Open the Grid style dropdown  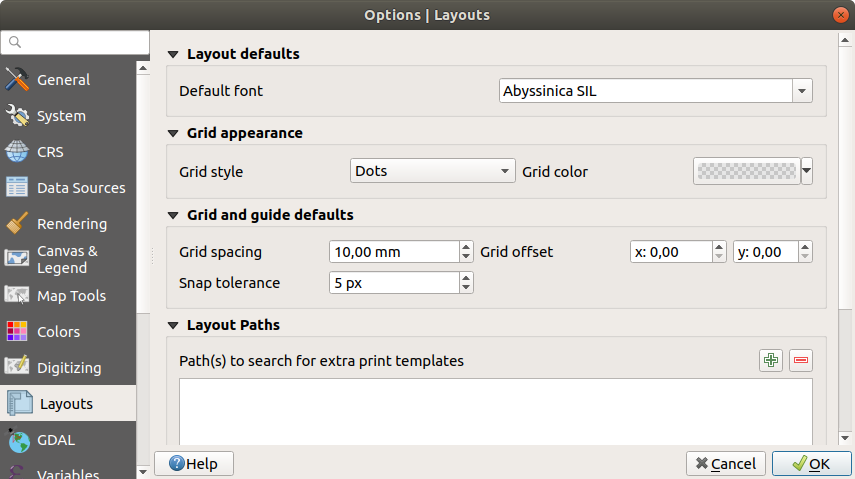[x=432, y=171]
